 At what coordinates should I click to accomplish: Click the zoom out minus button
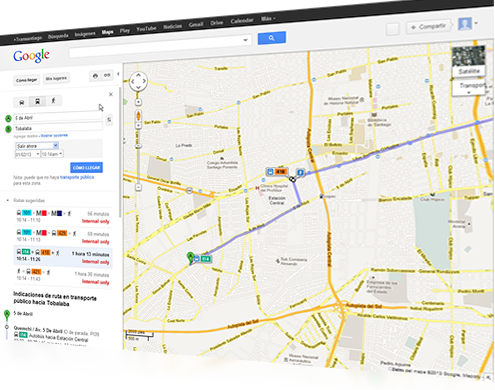139,187
